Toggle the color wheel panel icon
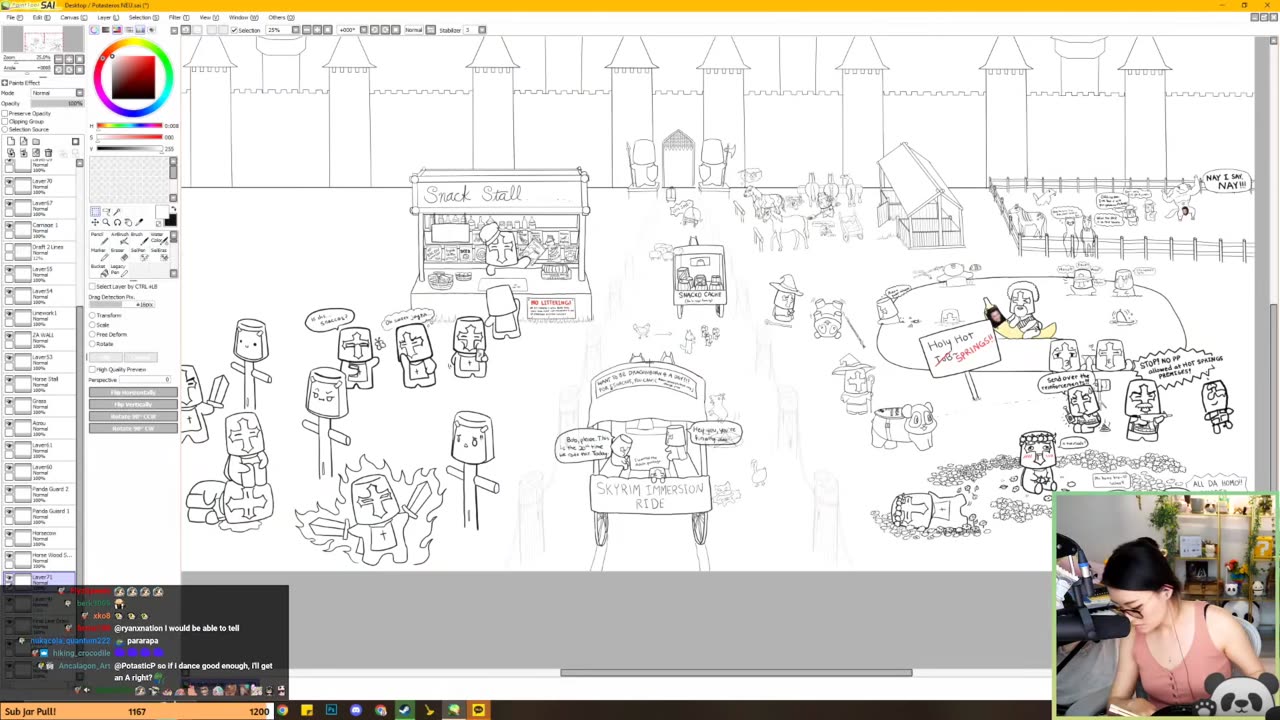1280x720 pixels. tap(95, 30)
